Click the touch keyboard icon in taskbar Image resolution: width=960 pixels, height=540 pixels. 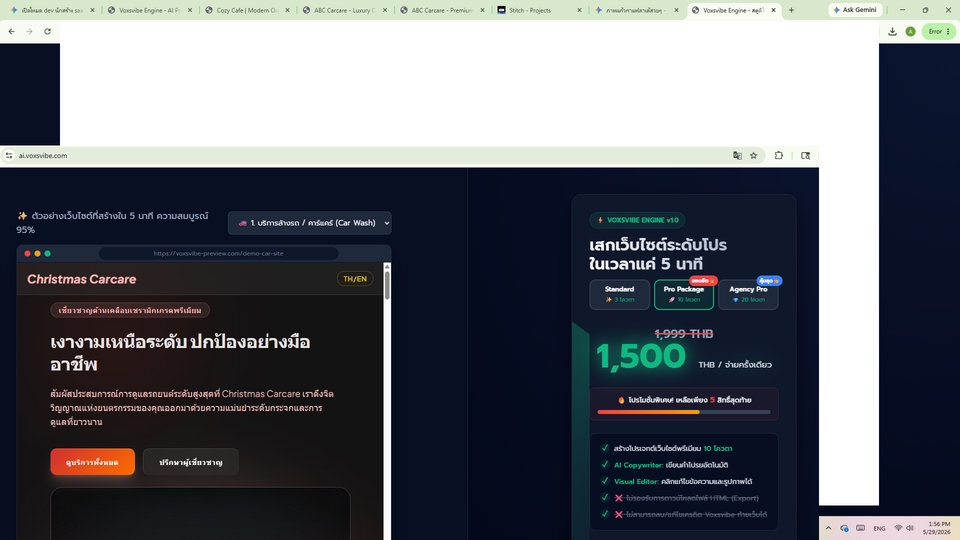pyautogui.click(x=861, y=528)
